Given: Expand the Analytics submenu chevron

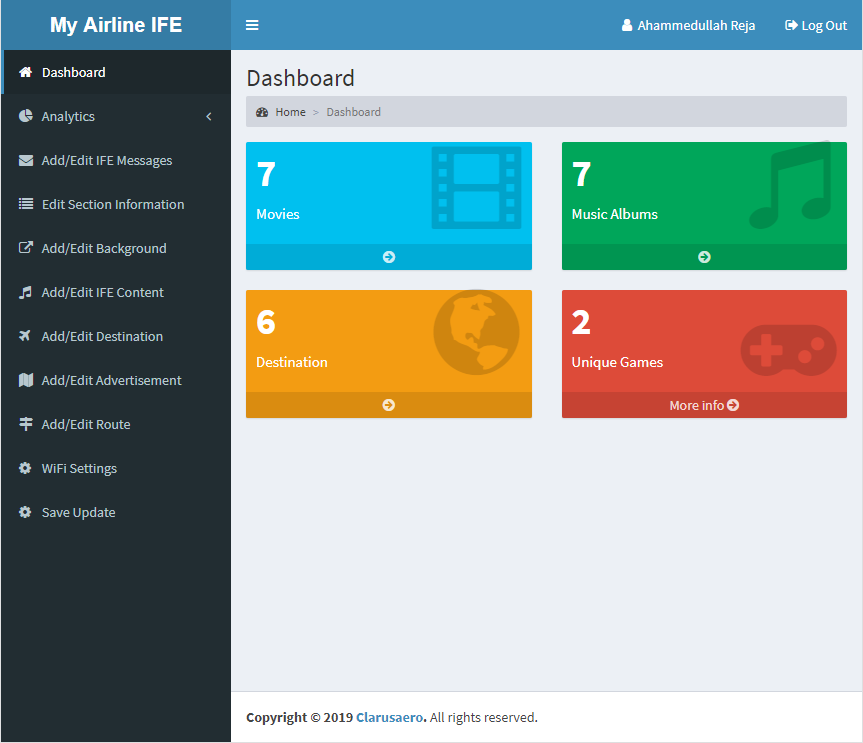Looking at the screenshot, I should pos(209,117).
